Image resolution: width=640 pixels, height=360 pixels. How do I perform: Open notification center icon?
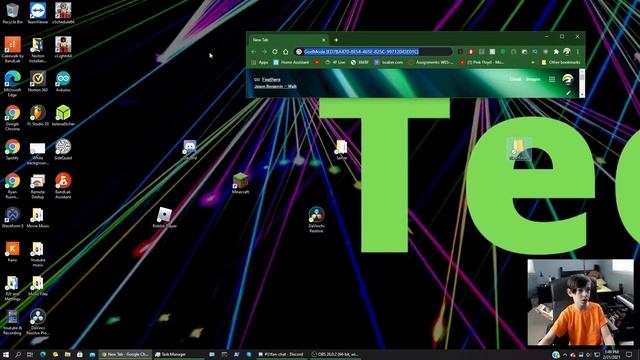[629, 354]
